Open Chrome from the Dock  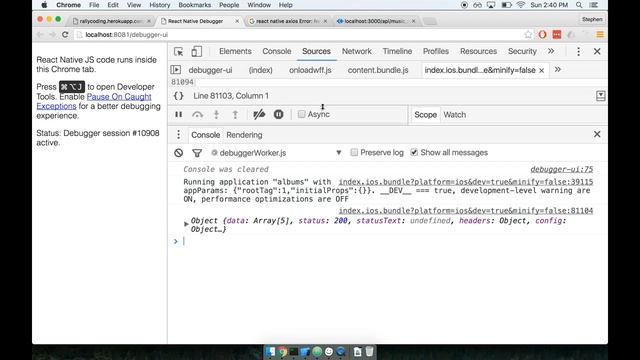click(282, 351)
